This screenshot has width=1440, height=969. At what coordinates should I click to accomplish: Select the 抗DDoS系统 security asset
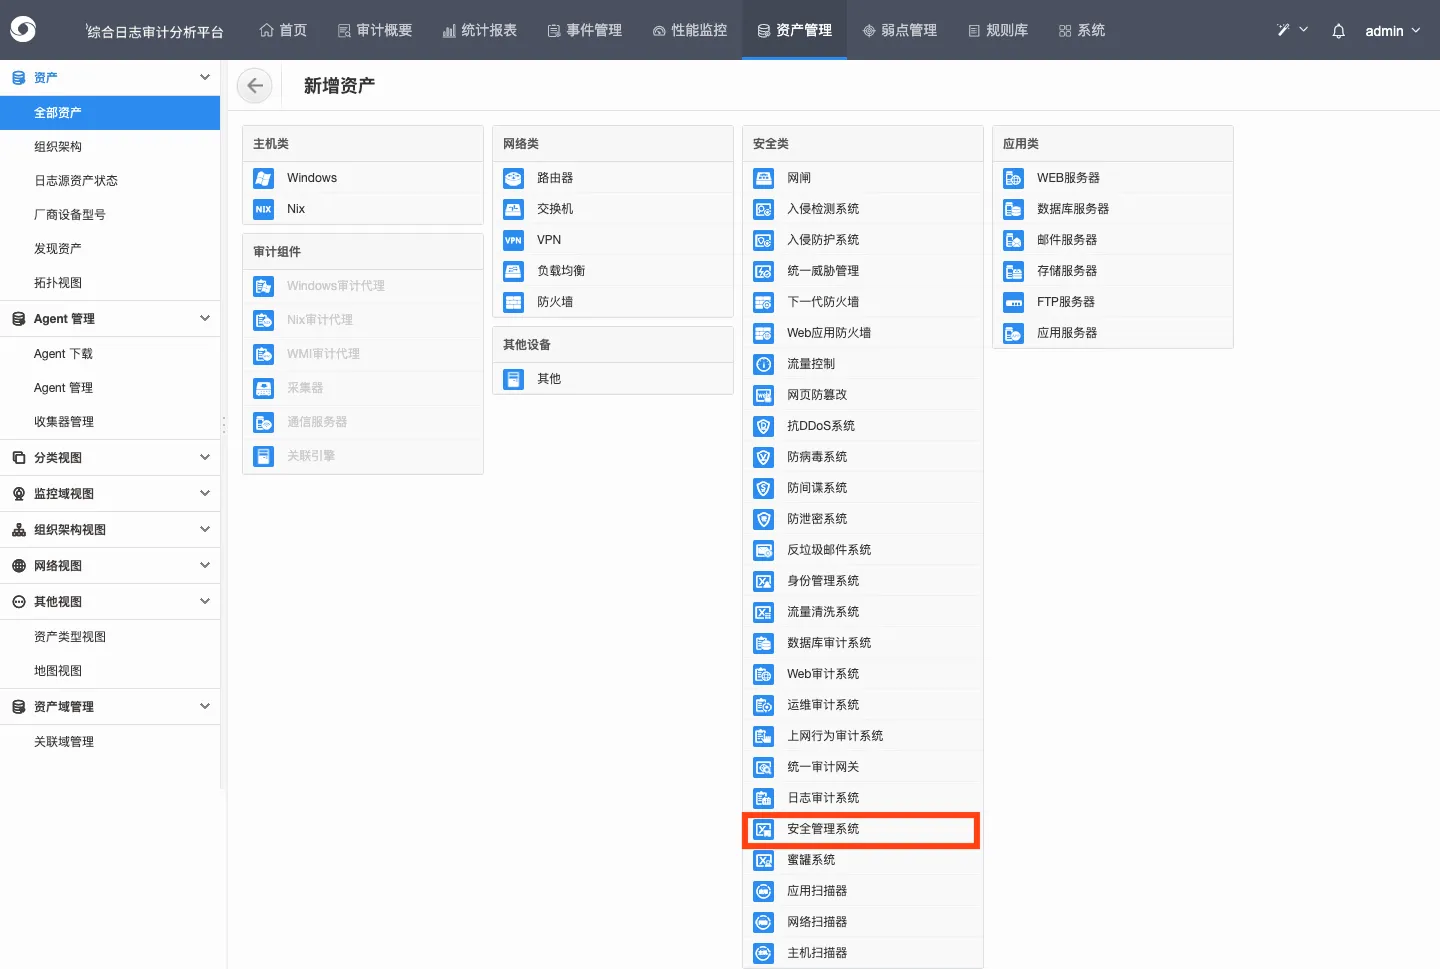[x=818, y=425]
